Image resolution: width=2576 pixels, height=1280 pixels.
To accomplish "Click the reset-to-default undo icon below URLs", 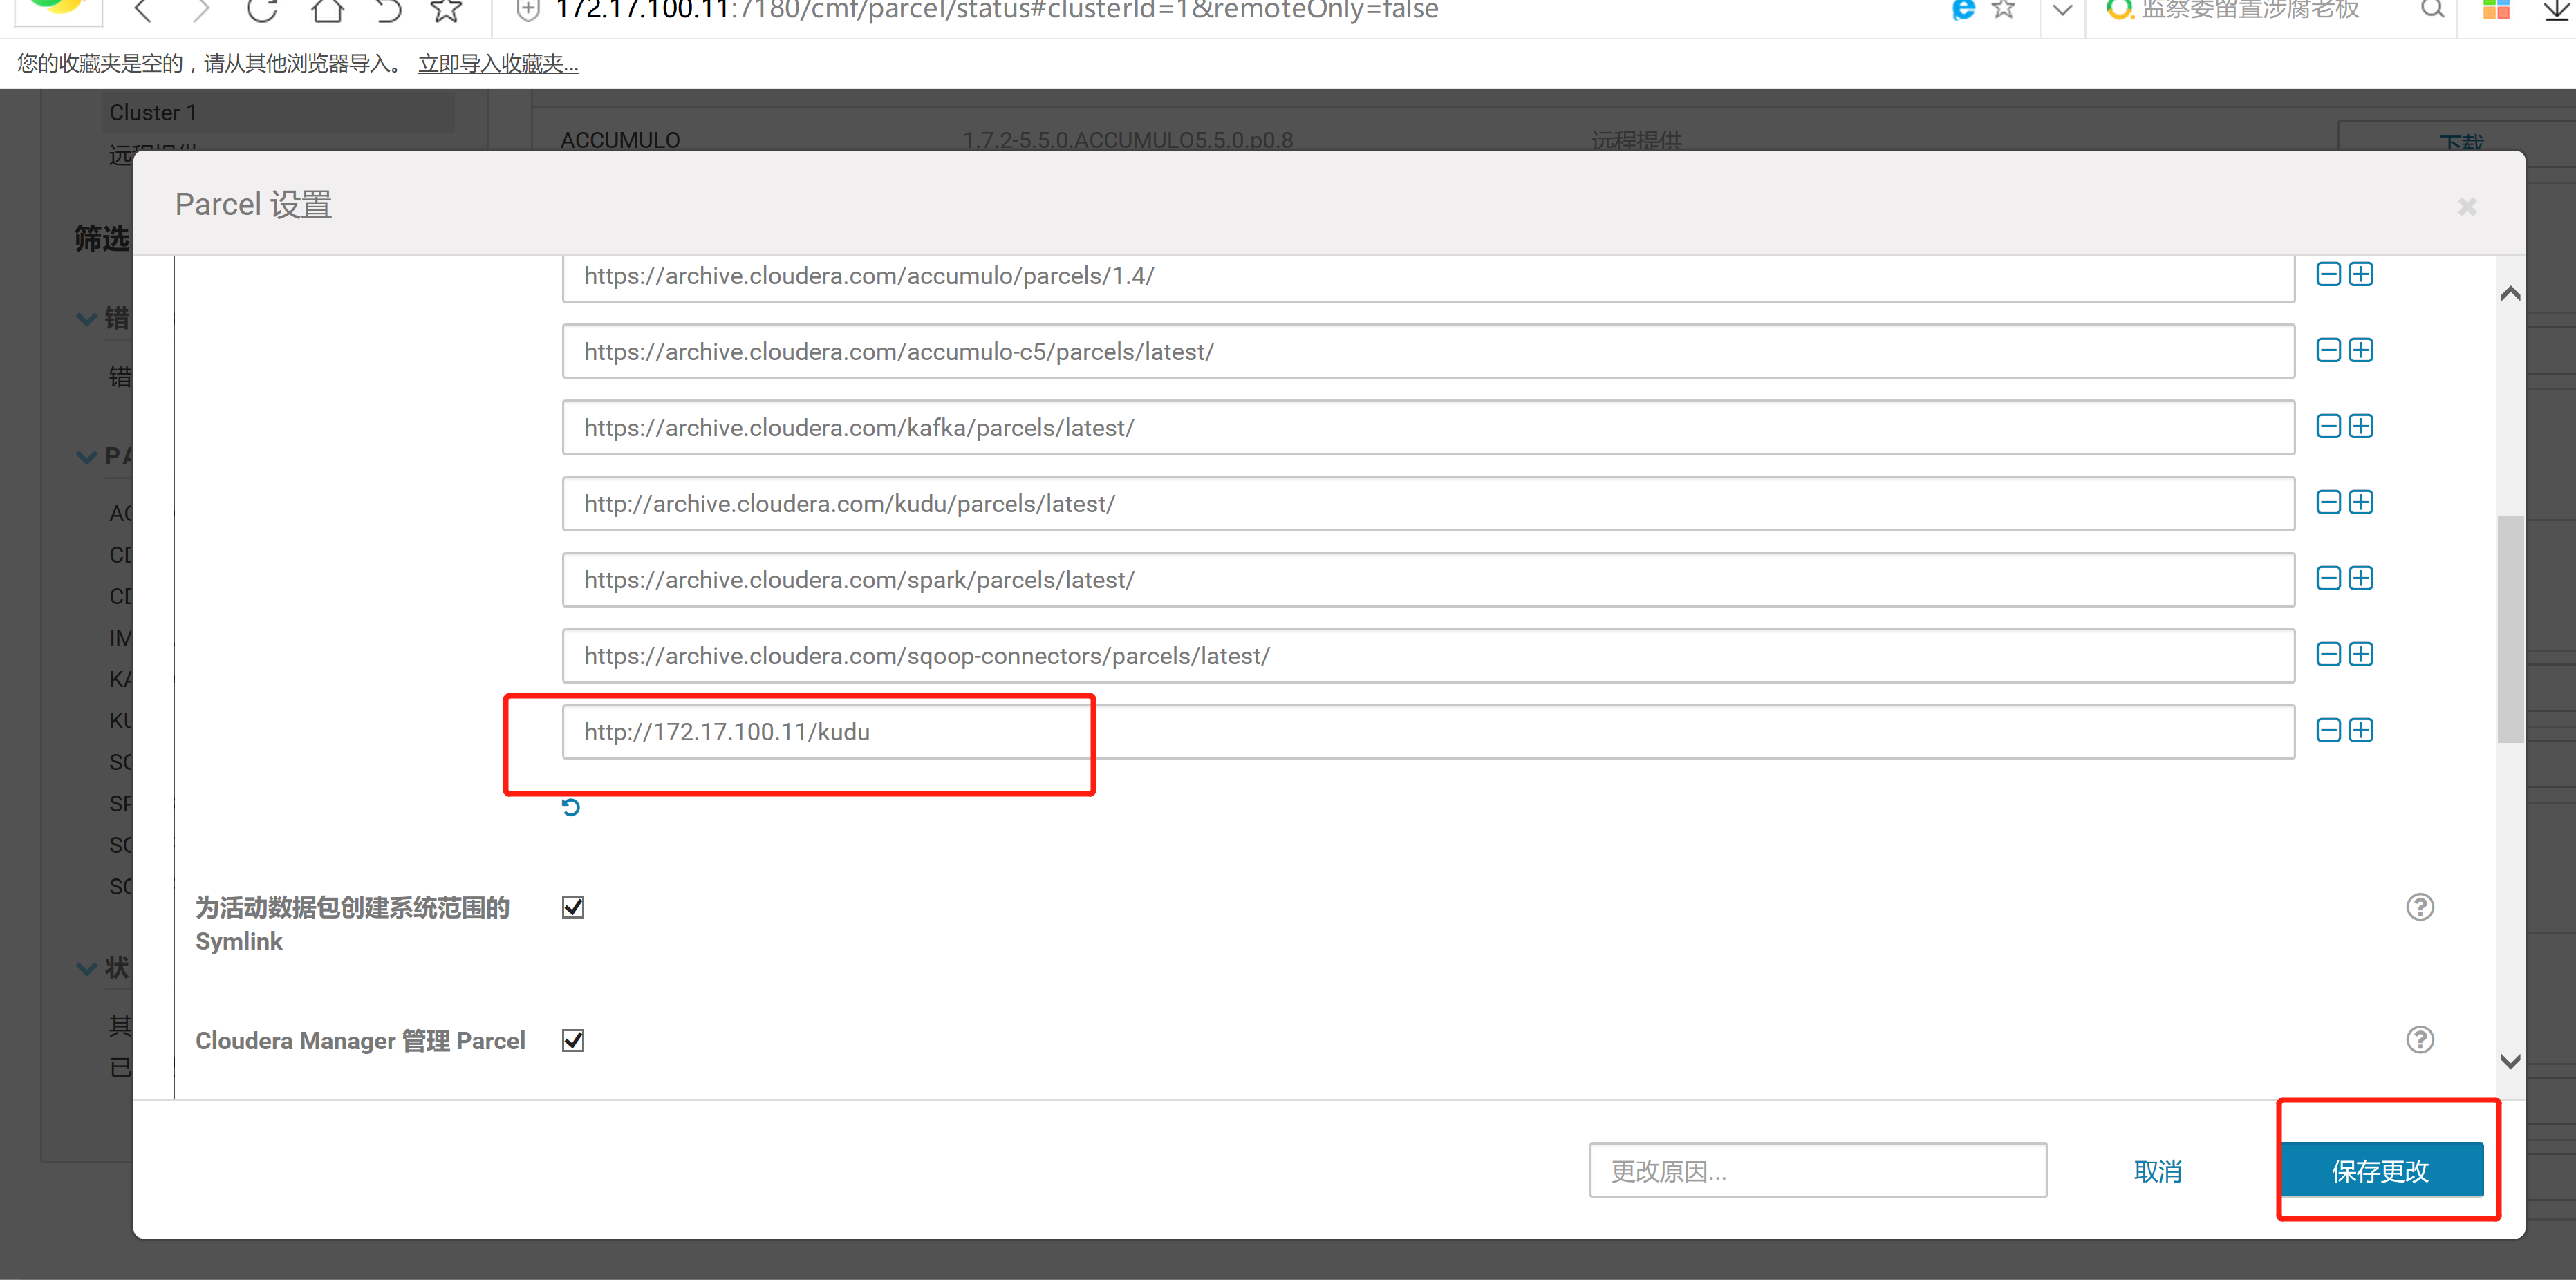I will point(571,806).
